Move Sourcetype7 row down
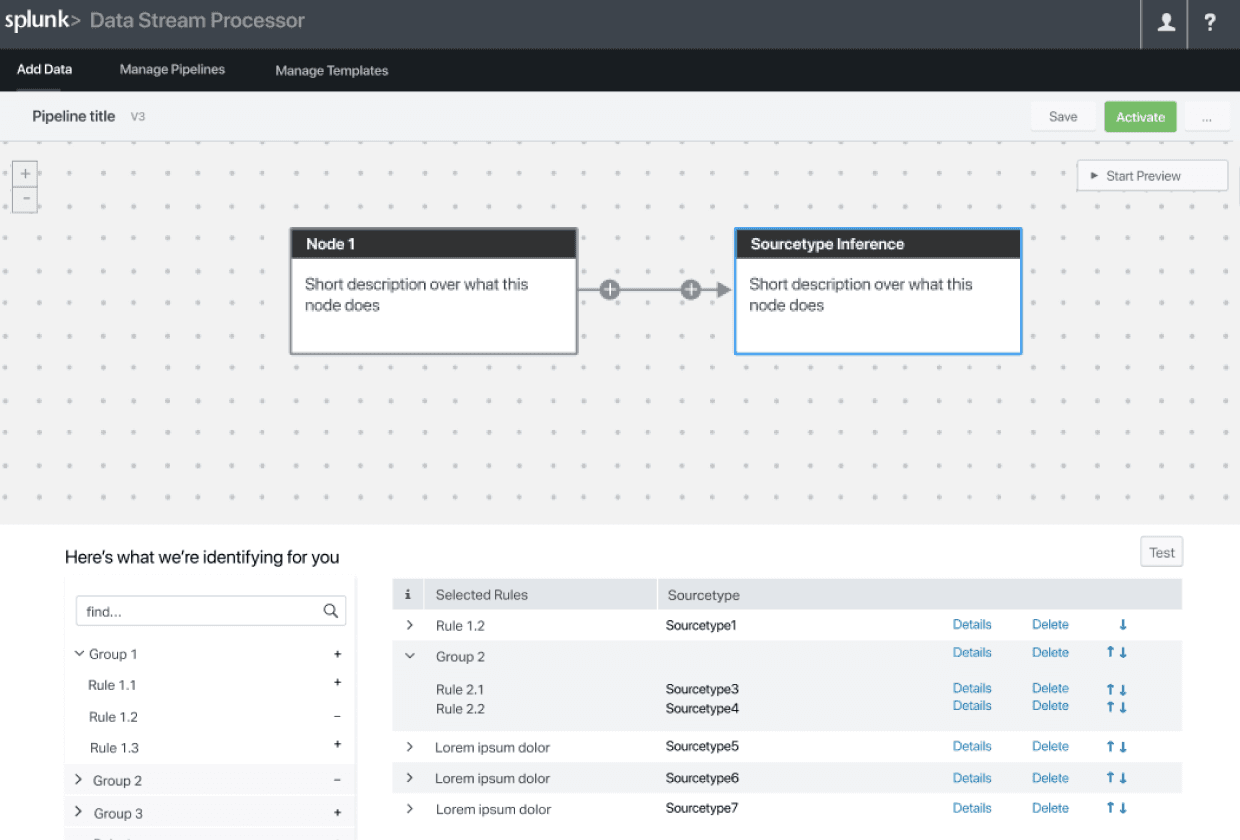1240x840 pixels. [x=1123, y=808]
